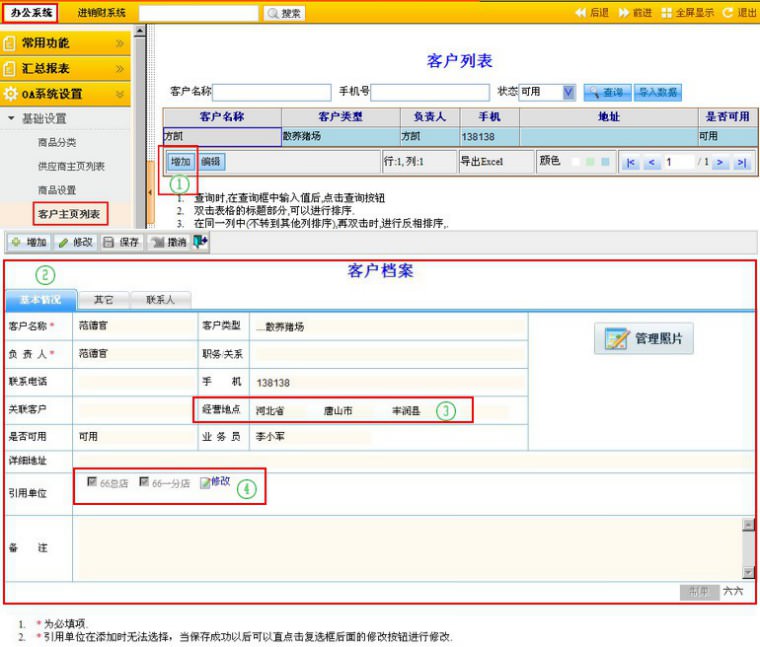
Task: Toggle 全屏显示 fullscreen display
Action: (x=667, y=13)
